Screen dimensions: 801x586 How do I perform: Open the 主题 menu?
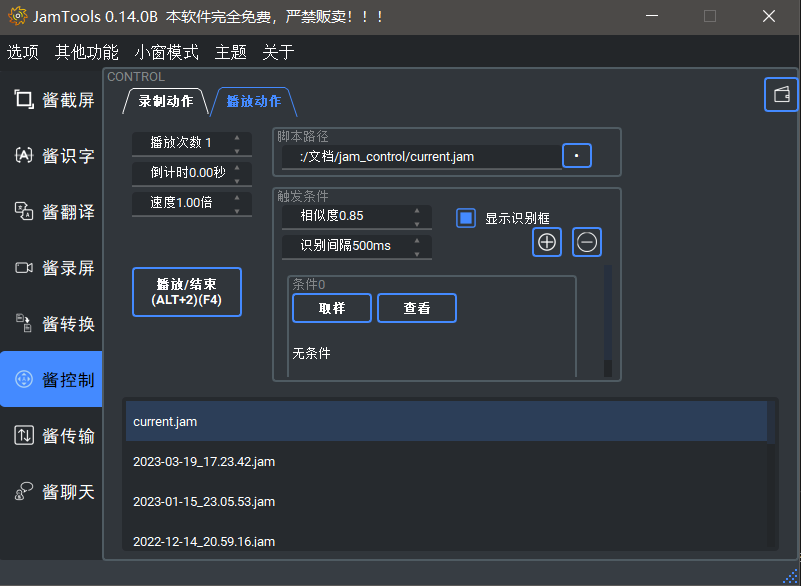pos(230,52)
